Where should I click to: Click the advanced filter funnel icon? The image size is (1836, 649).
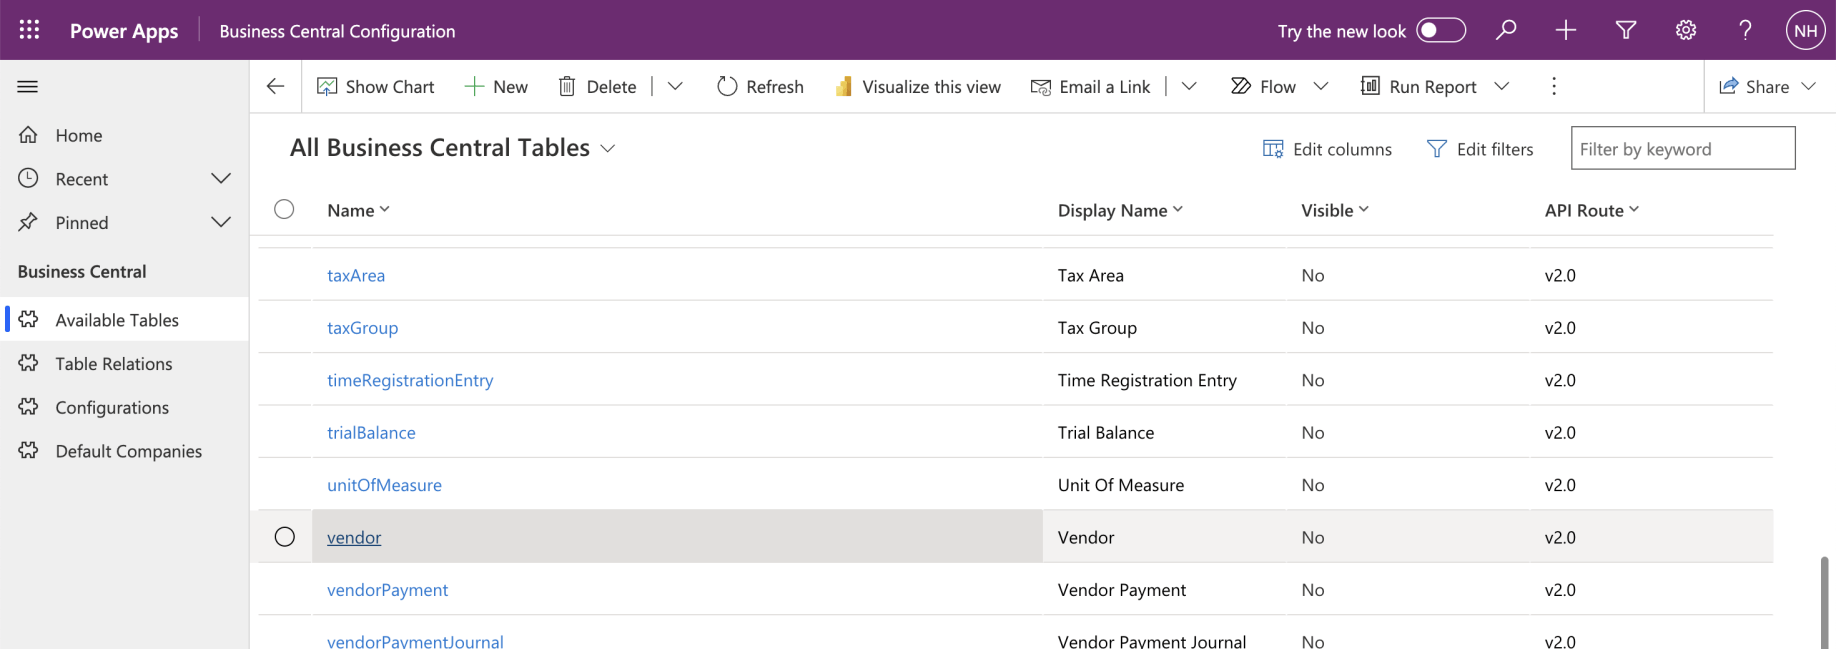(x=1626, y=30)
